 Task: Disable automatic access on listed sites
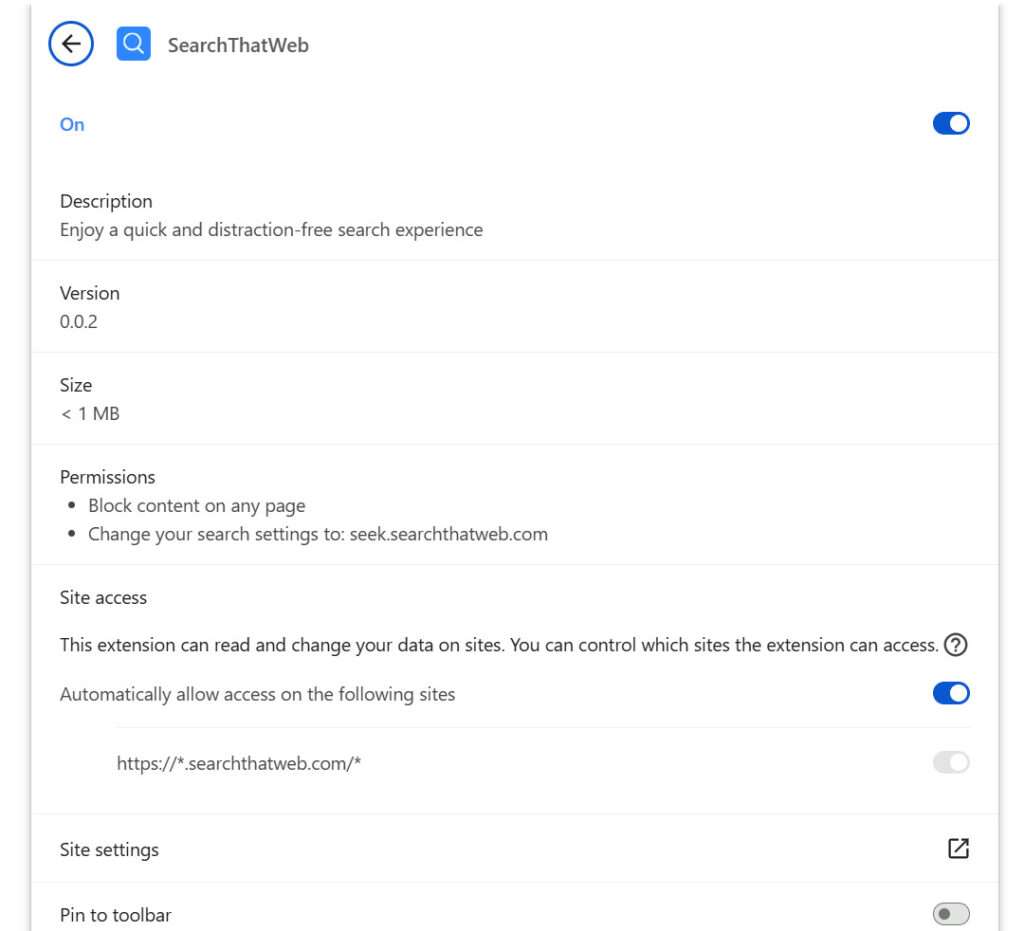[952, 692]
